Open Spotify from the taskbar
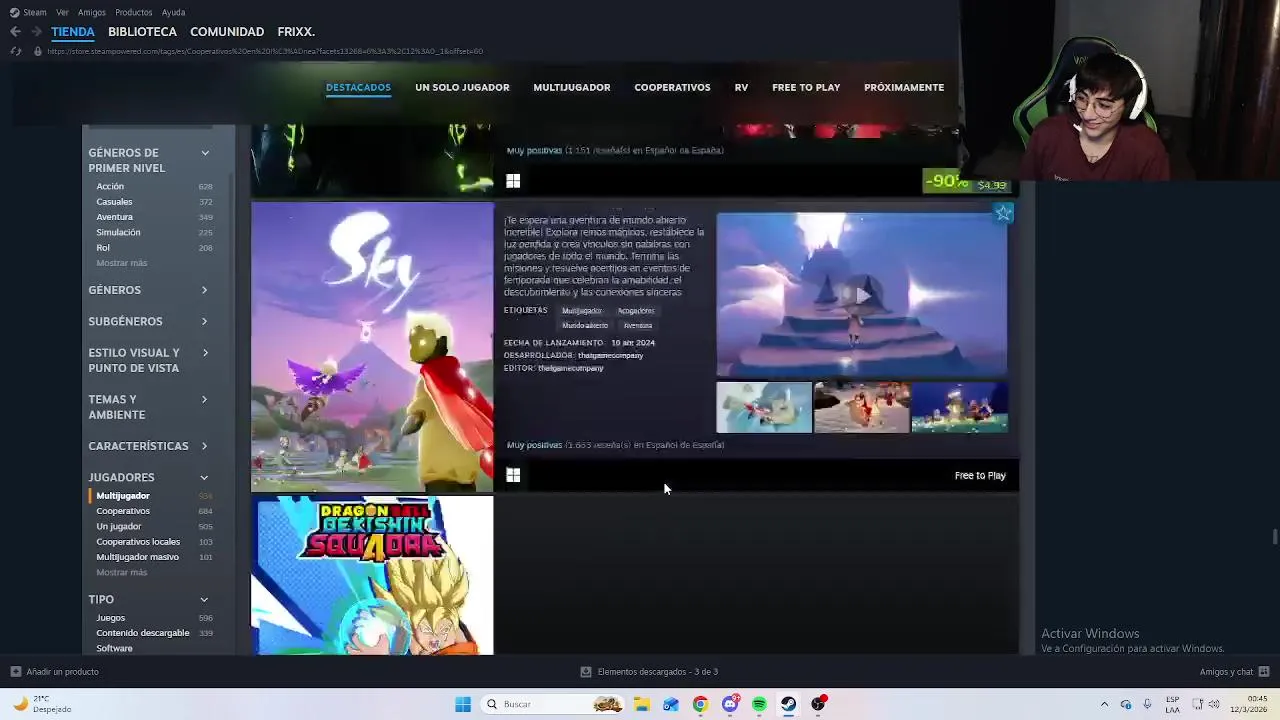The height and width of the screenshot is (720, 1280). [x=759, y=704]
